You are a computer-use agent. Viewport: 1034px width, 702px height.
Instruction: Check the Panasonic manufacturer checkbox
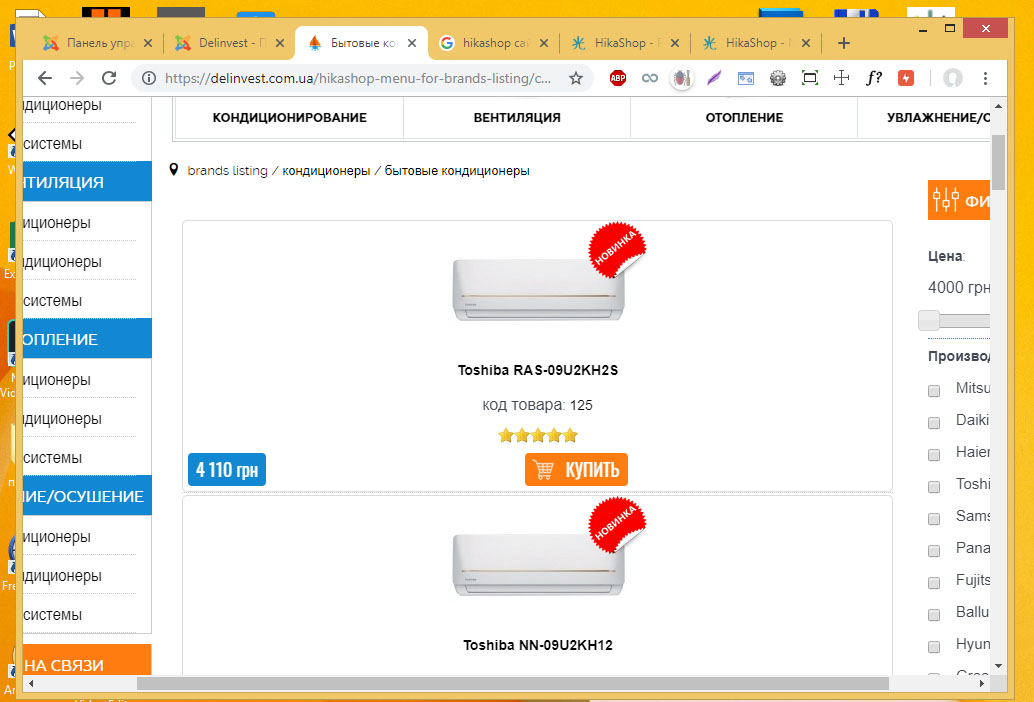pos(934,550)
